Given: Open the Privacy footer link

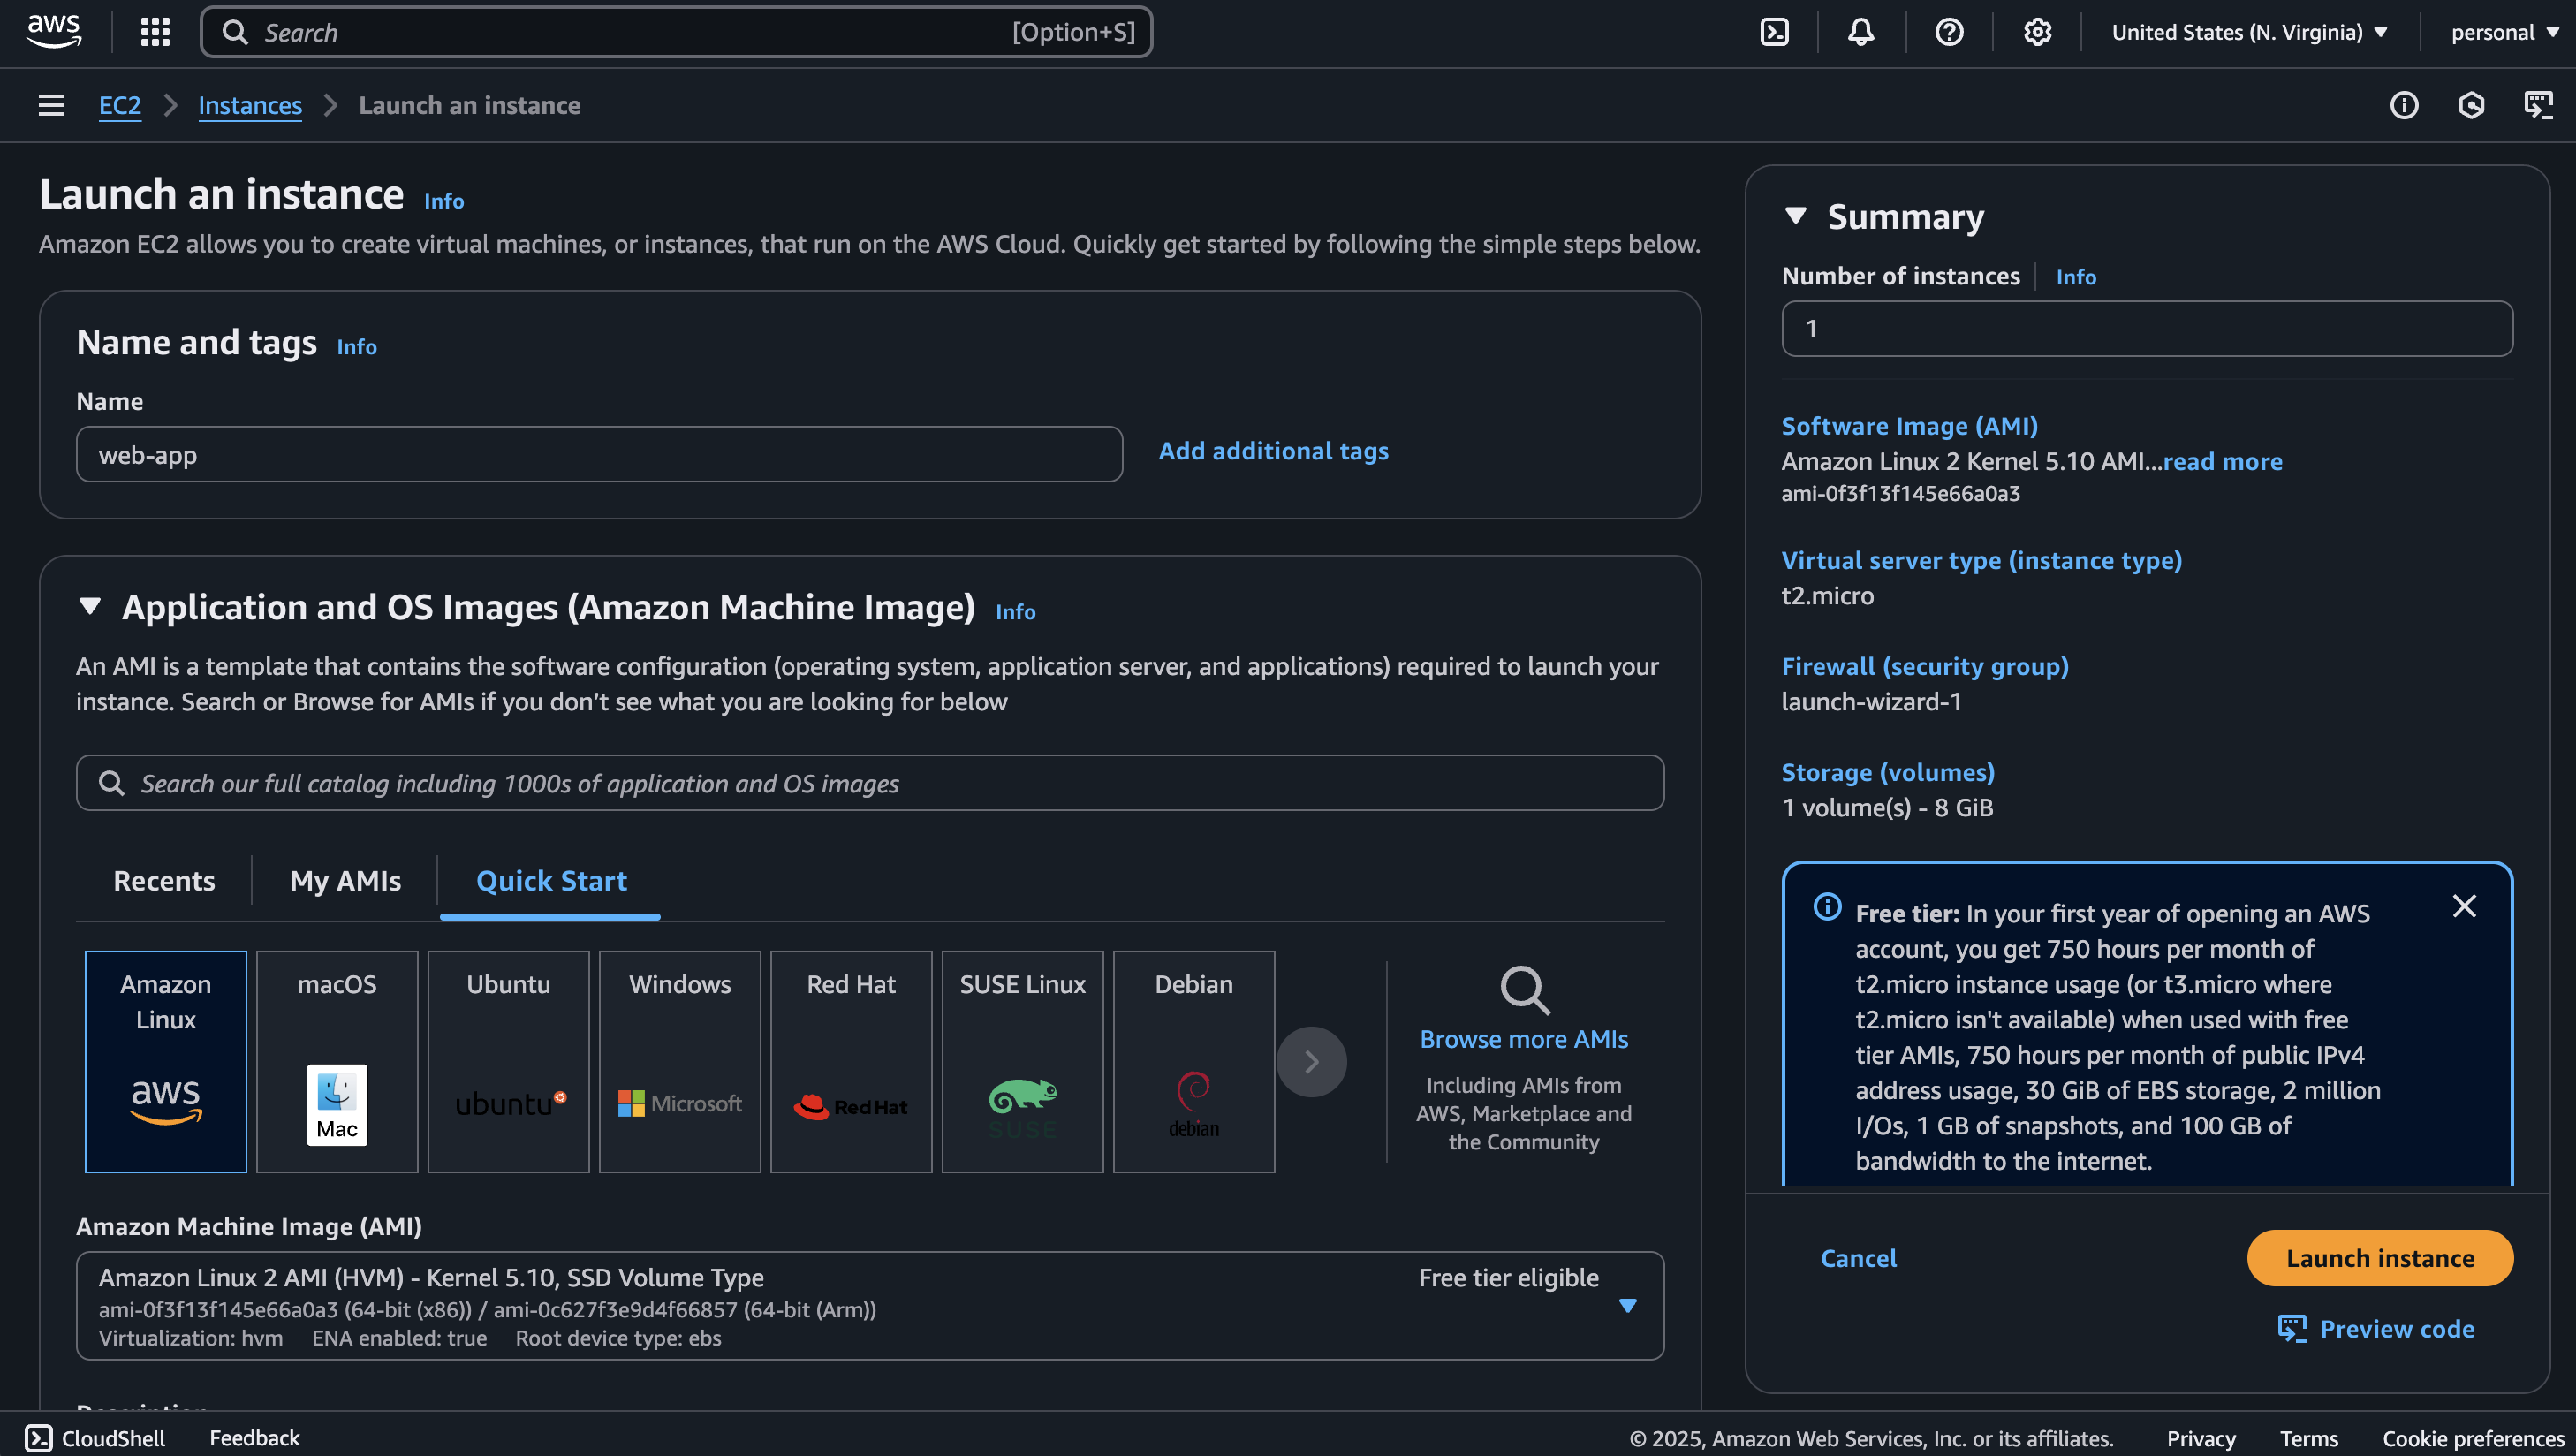Looking at the screenshot, I should coord(2200,1438).
